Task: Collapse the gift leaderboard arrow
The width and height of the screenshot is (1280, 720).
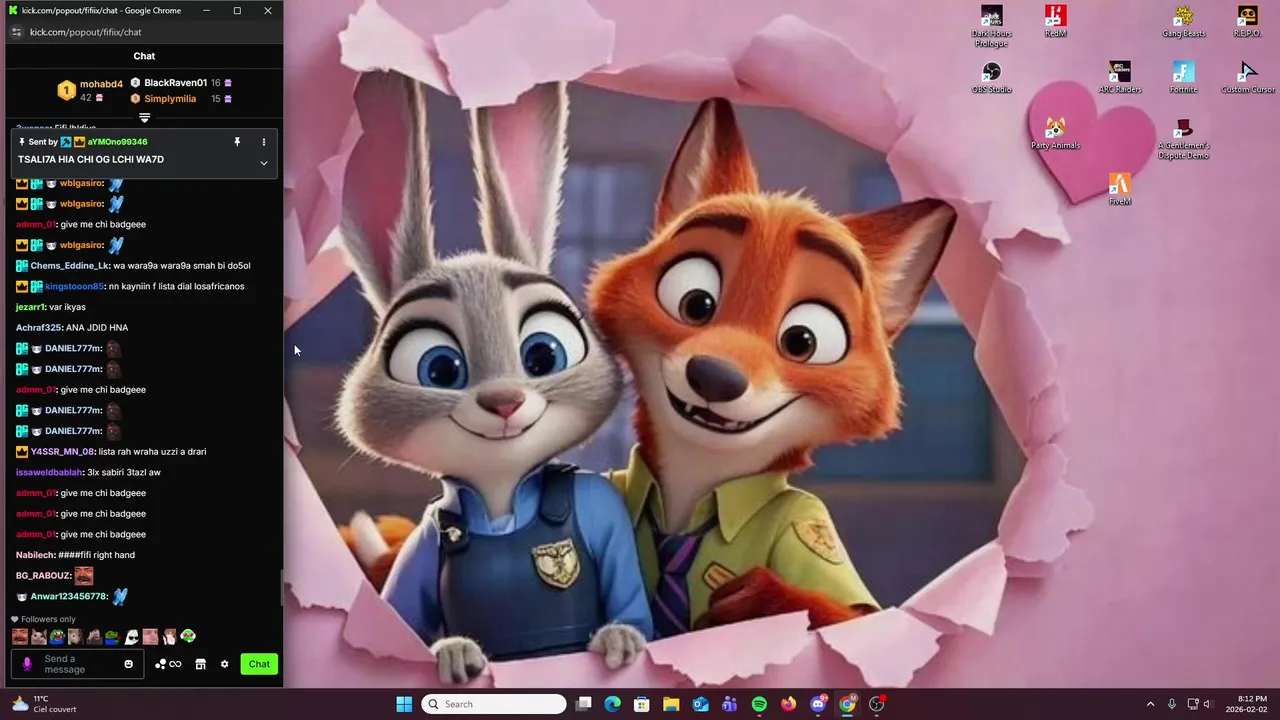Action: pyautogui.click(x=144, y=118)
